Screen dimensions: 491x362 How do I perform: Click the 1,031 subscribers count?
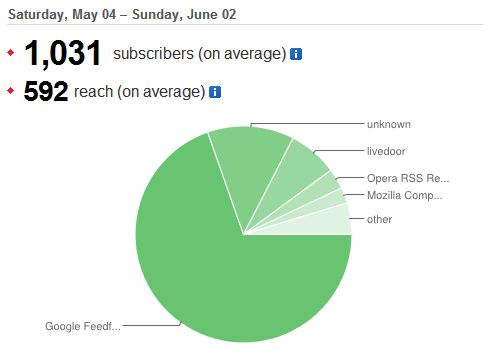(x=63, y=53)
